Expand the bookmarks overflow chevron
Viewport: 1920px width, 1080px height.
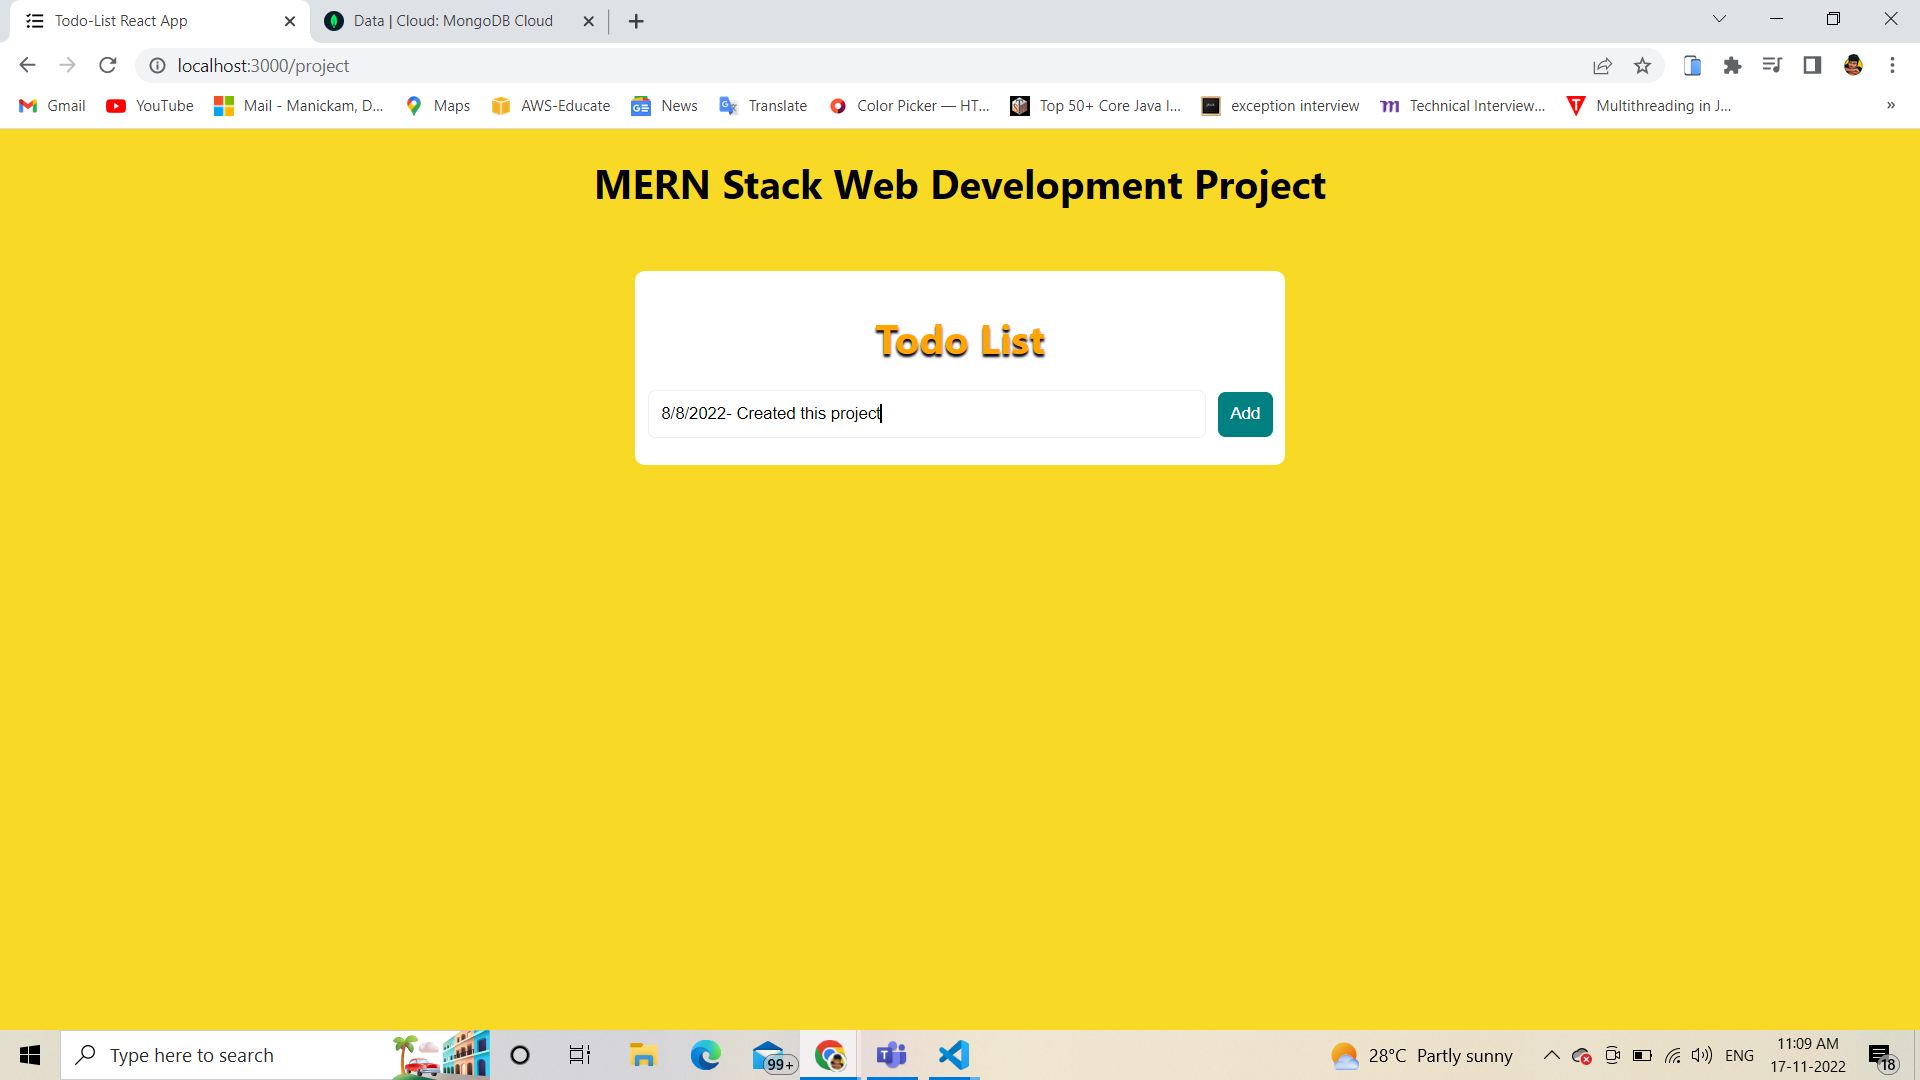click(x=1891, y=105)
